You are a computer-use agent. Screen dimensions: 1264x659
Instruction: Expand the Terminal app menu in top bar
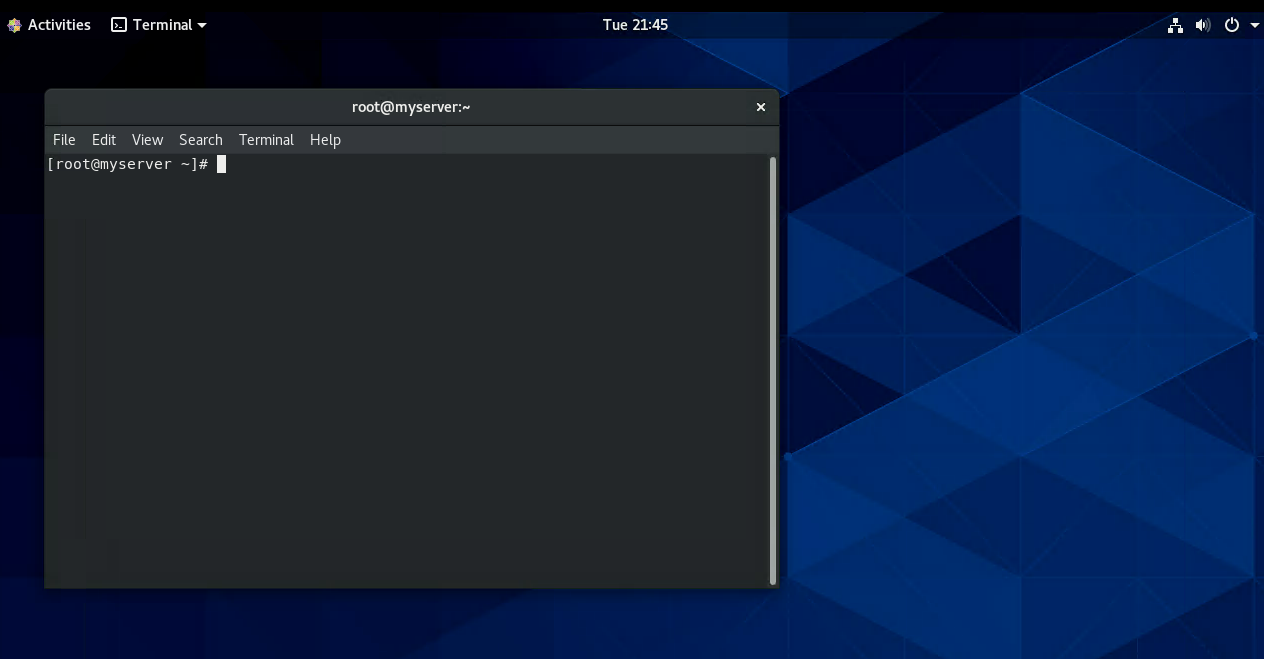pyautogui.click(x=159, y=25)
